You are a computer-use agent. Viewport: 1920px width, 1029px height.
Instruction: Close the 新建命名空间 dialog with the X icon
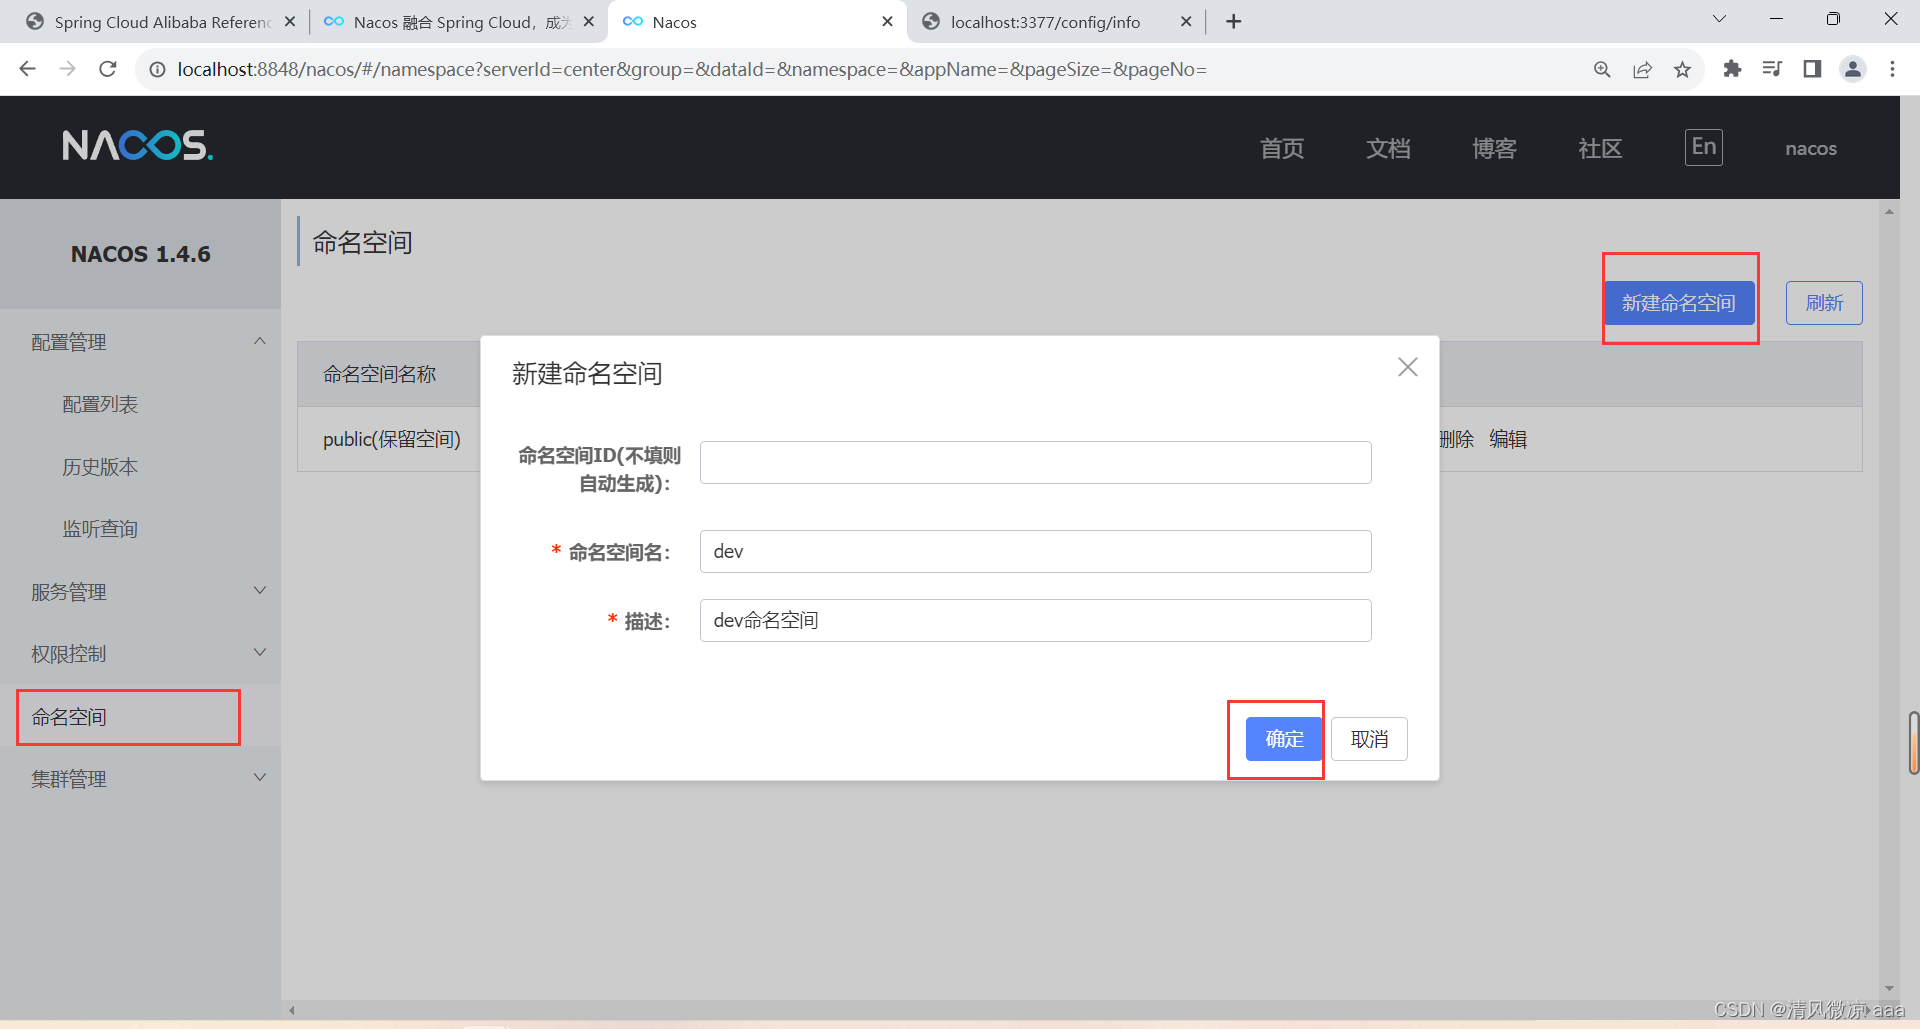coord(1407,367)
